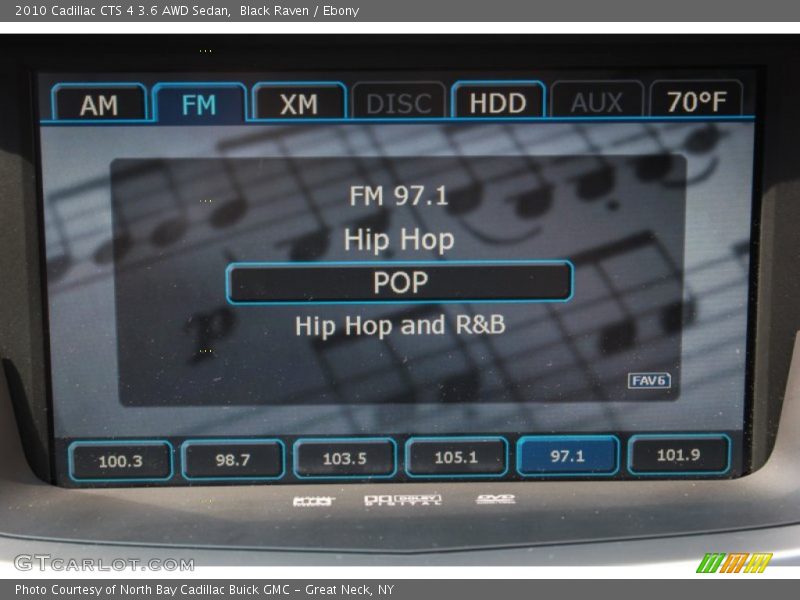Switch to the AM band tab
Viewport: 800px width, 600px height.
(x=98, y=103)
